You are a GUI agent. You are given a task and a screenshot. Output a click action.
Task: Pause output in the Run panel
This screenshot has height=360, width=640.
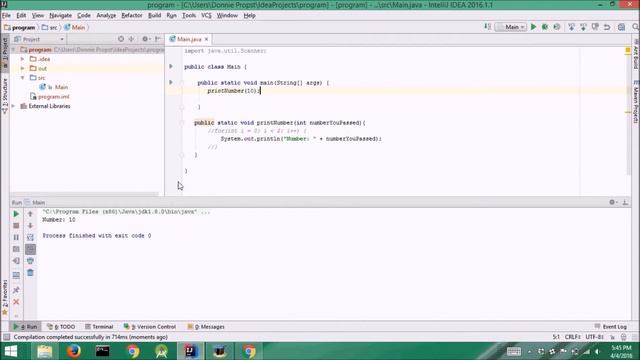(x=16, y=237)
